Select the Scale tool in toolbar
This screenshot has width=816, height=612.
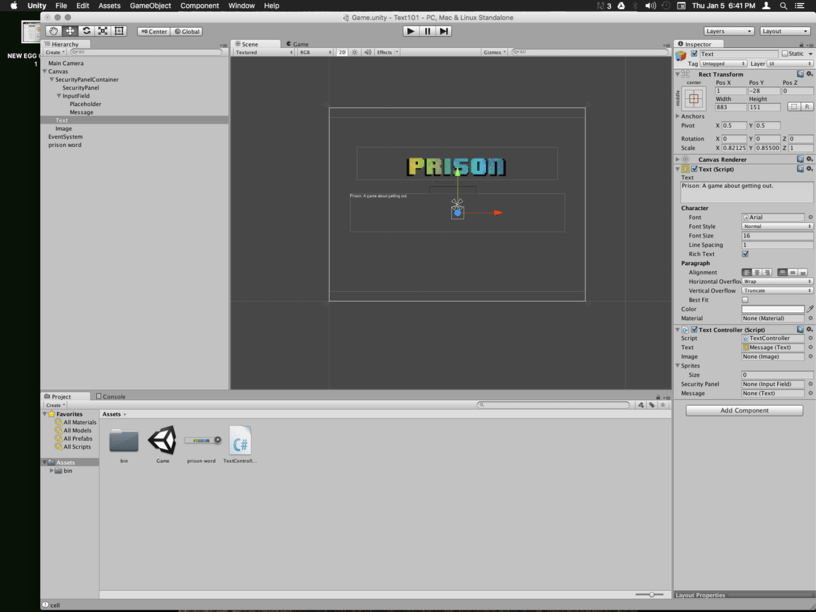[x=103, y=31]
